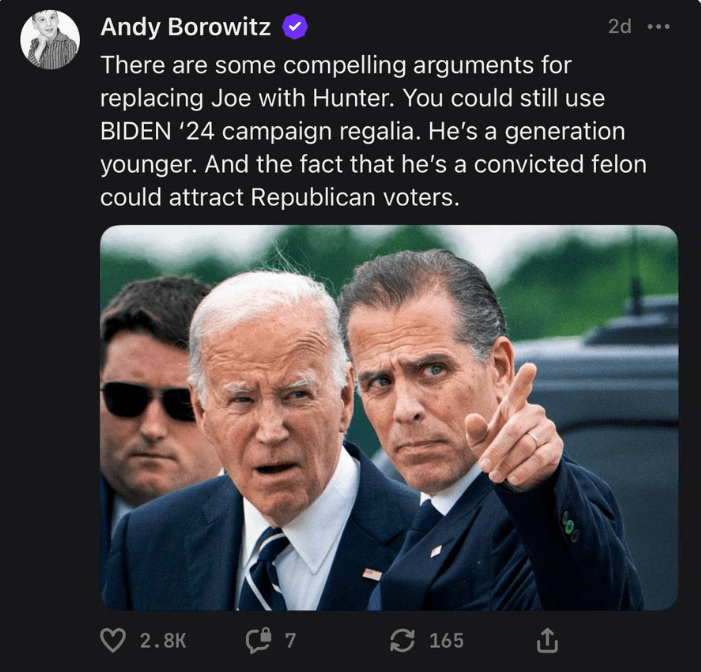Open replies with the comment bubble icon

pyautogui.click(x=258, y=641)
